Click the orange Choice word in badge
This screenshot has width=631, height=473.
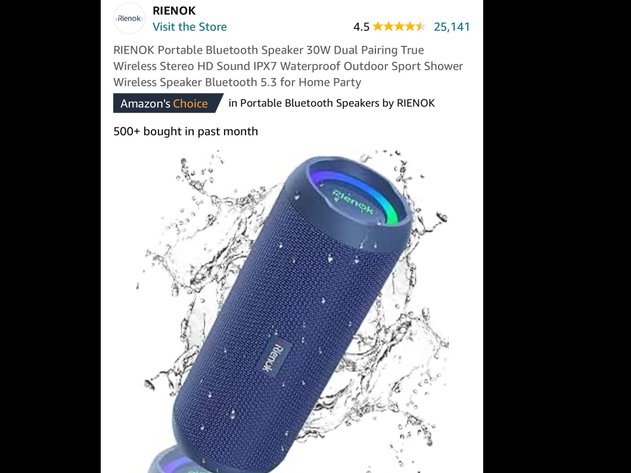[x=190, y=103]
